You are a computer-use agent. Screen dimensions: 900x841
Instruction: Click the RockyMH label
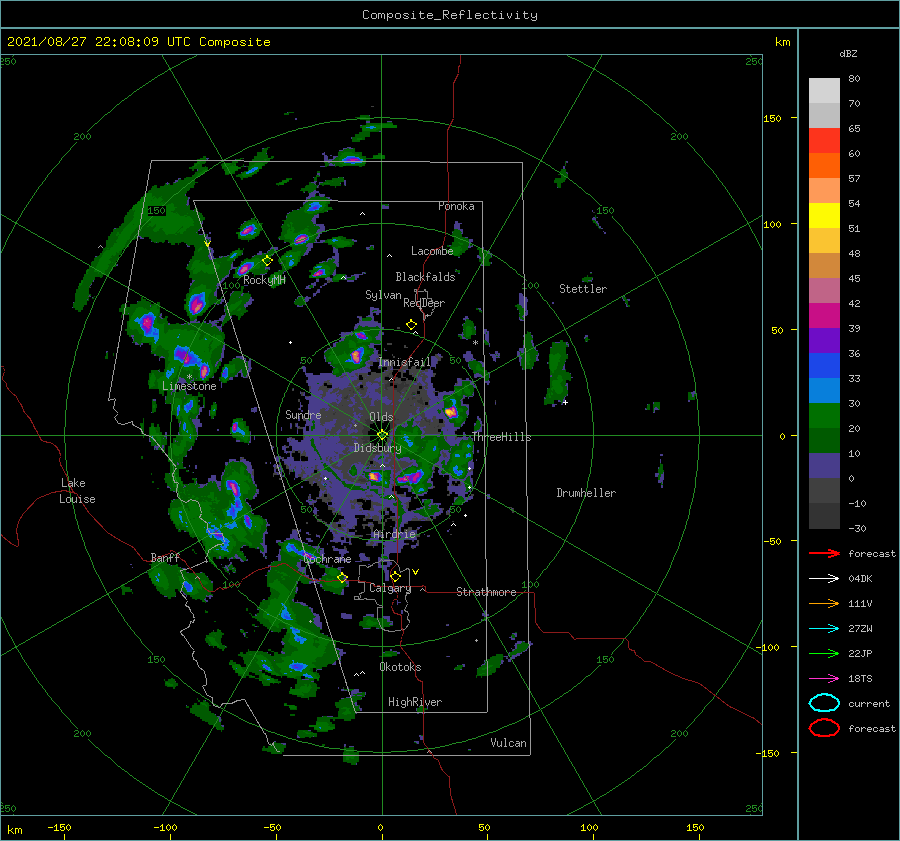coord(265,280)
